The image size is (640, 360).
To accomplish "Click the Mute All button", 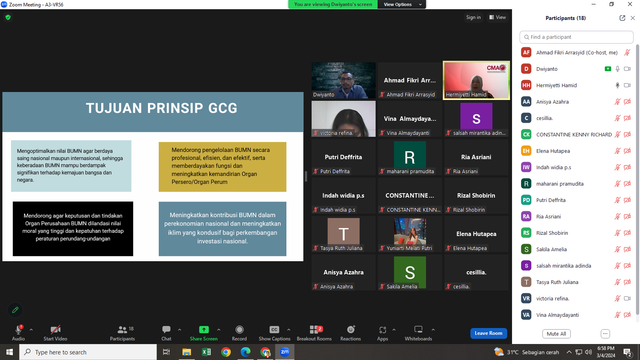I will tap(556, 334).
